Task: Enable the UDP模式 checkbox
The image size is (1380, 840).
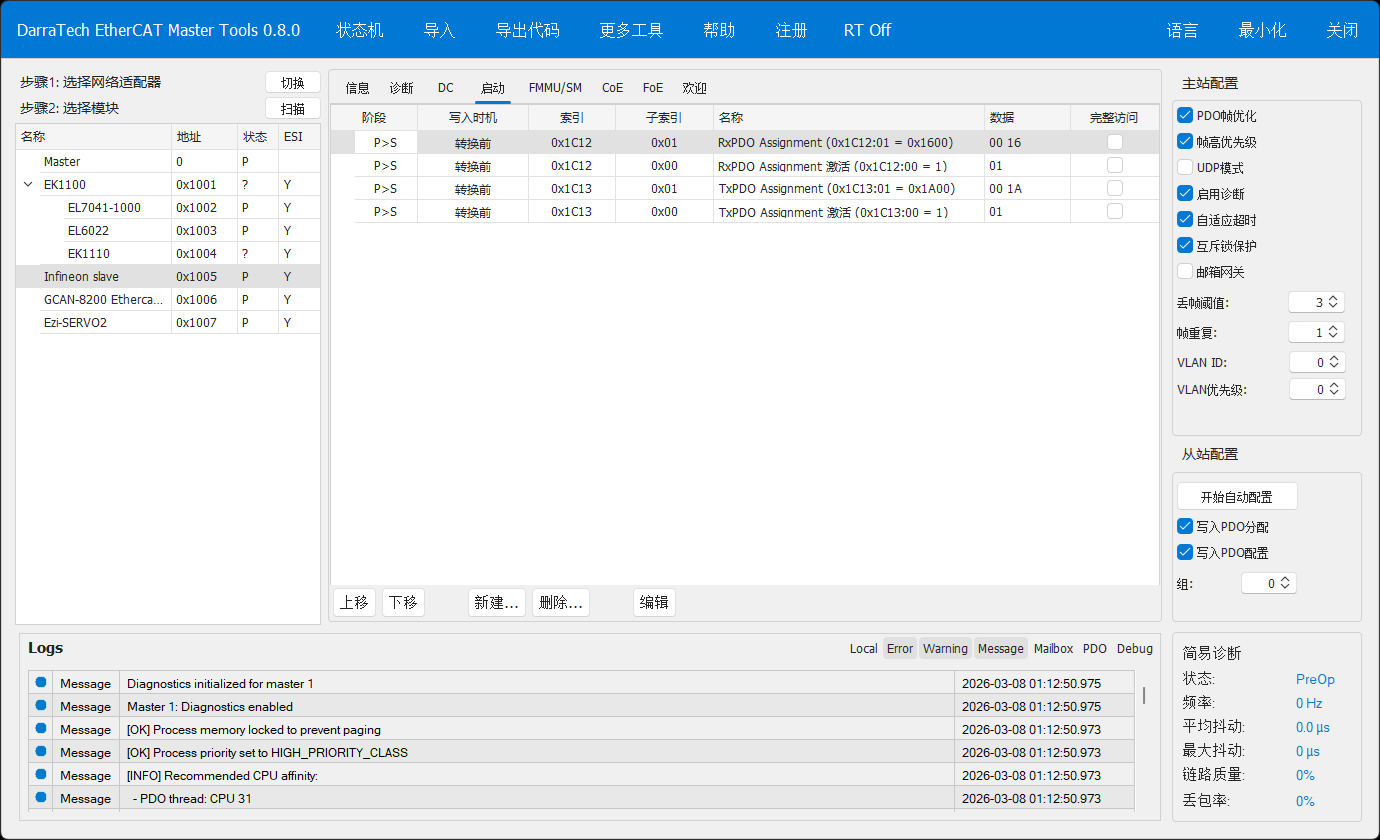Action: [x=1186, y=168]
